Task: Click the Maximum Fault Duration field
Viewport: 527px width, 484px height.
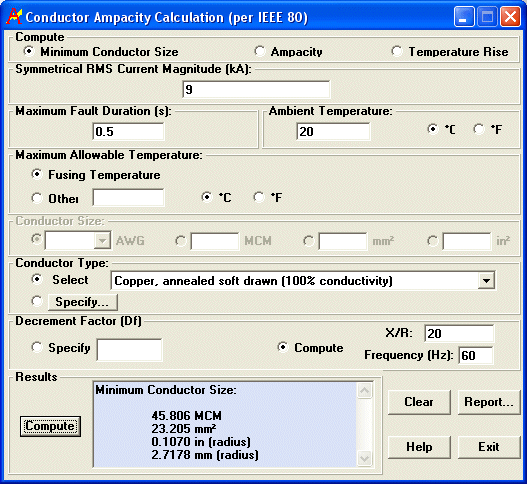Action: (128, 131)
